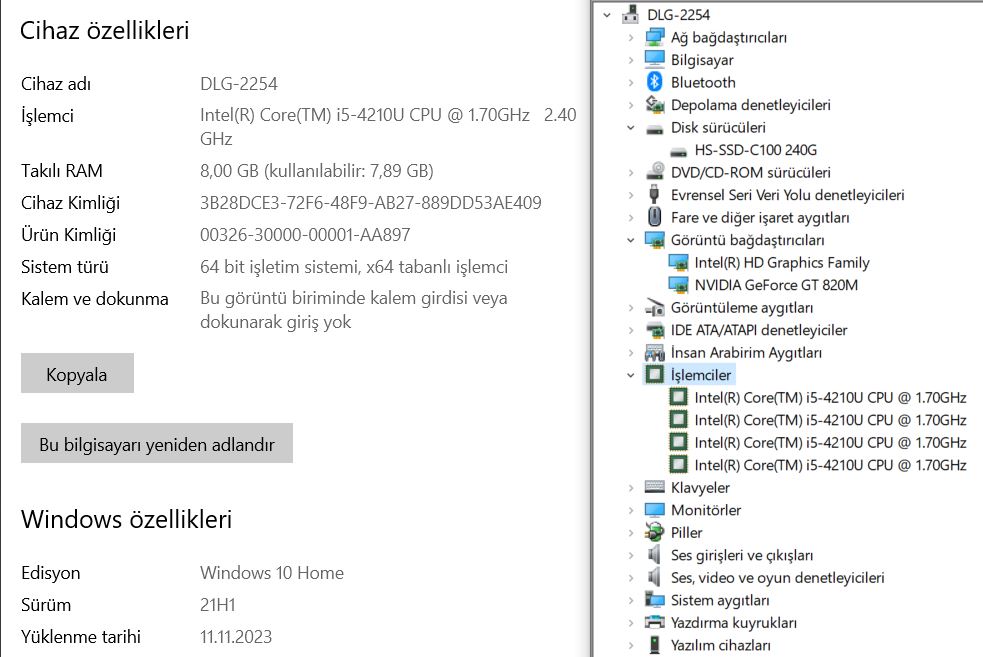
Task: Click the Bilgisayar monitor icon in the tree
Action: pos(654,60)
